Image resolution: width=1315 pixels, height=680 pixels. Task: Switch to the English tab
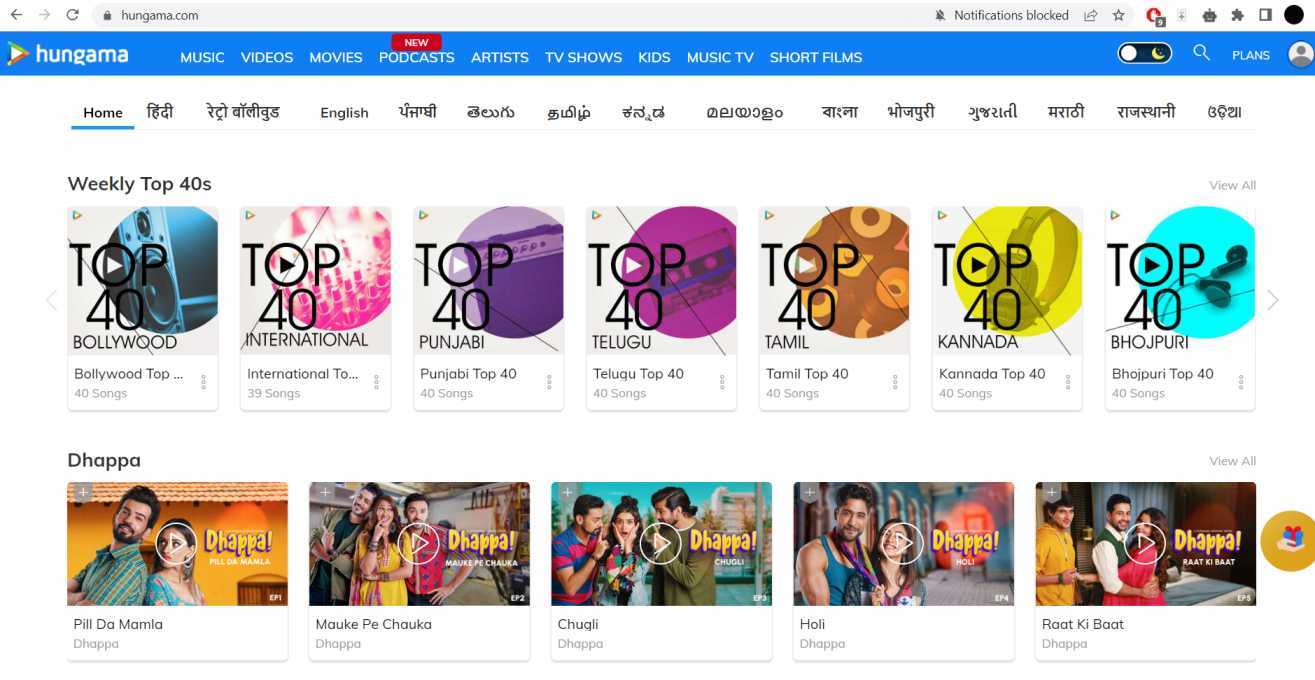point(344,113)
